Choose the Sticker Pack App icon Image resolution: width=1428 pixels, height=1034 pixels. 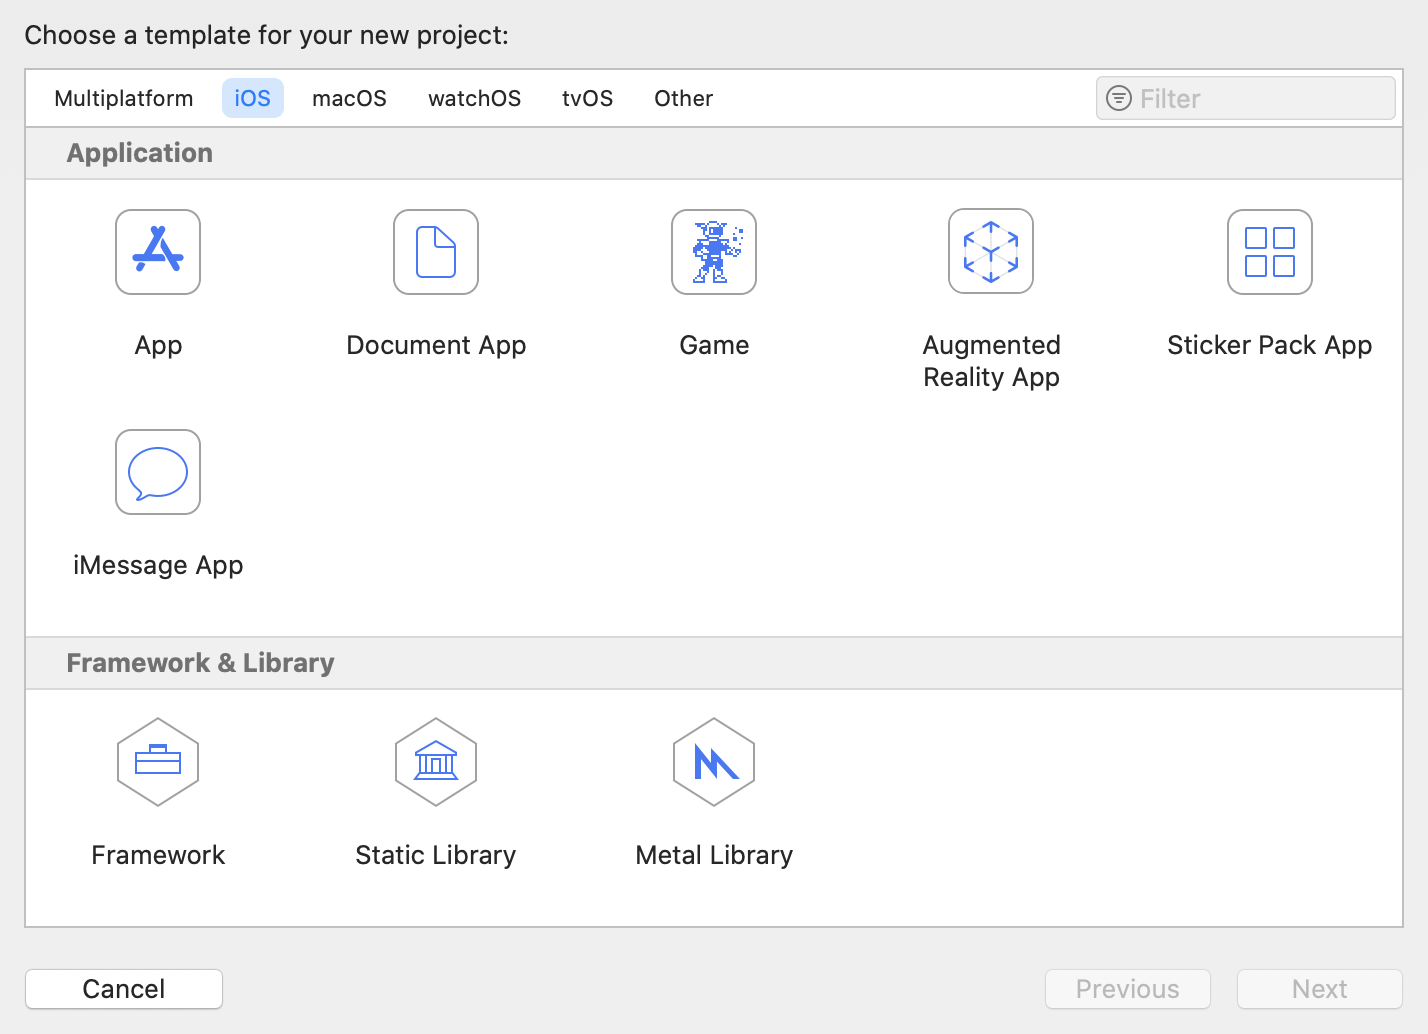[1270, 252]
